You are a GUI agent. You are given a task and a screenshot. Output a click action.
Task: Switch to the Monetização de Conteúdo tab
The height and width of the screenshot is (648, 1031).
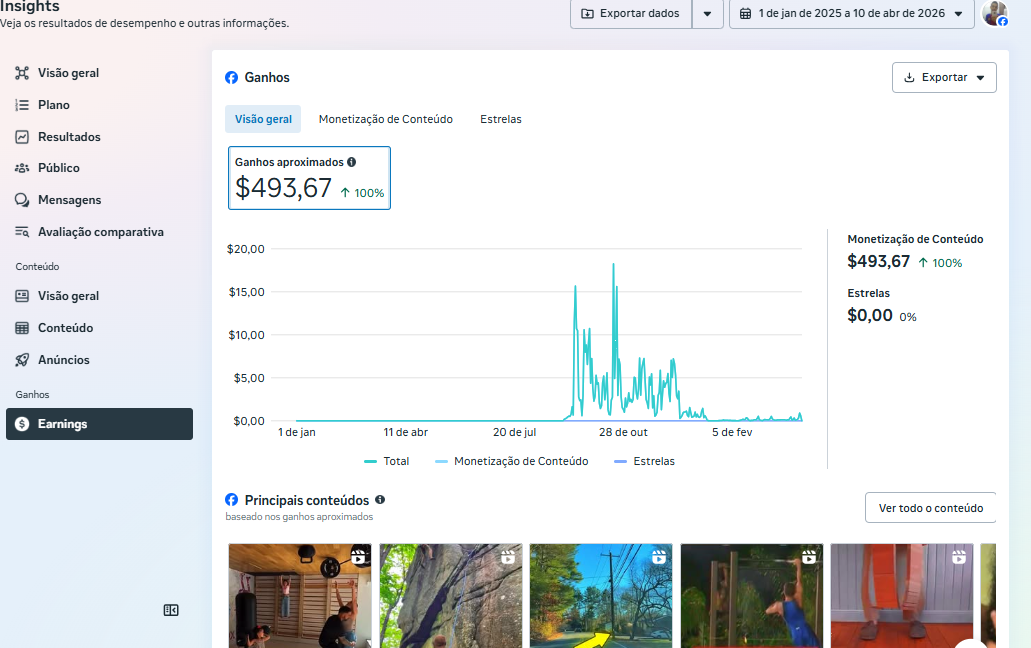[x=385, y=119]
